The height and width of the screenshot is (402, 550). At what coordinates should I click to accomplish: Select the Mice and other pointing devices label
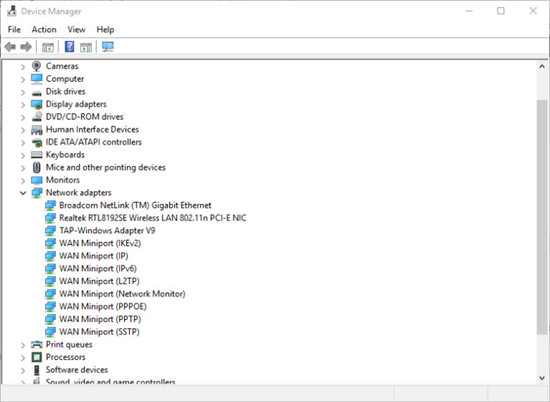[106, 167]
